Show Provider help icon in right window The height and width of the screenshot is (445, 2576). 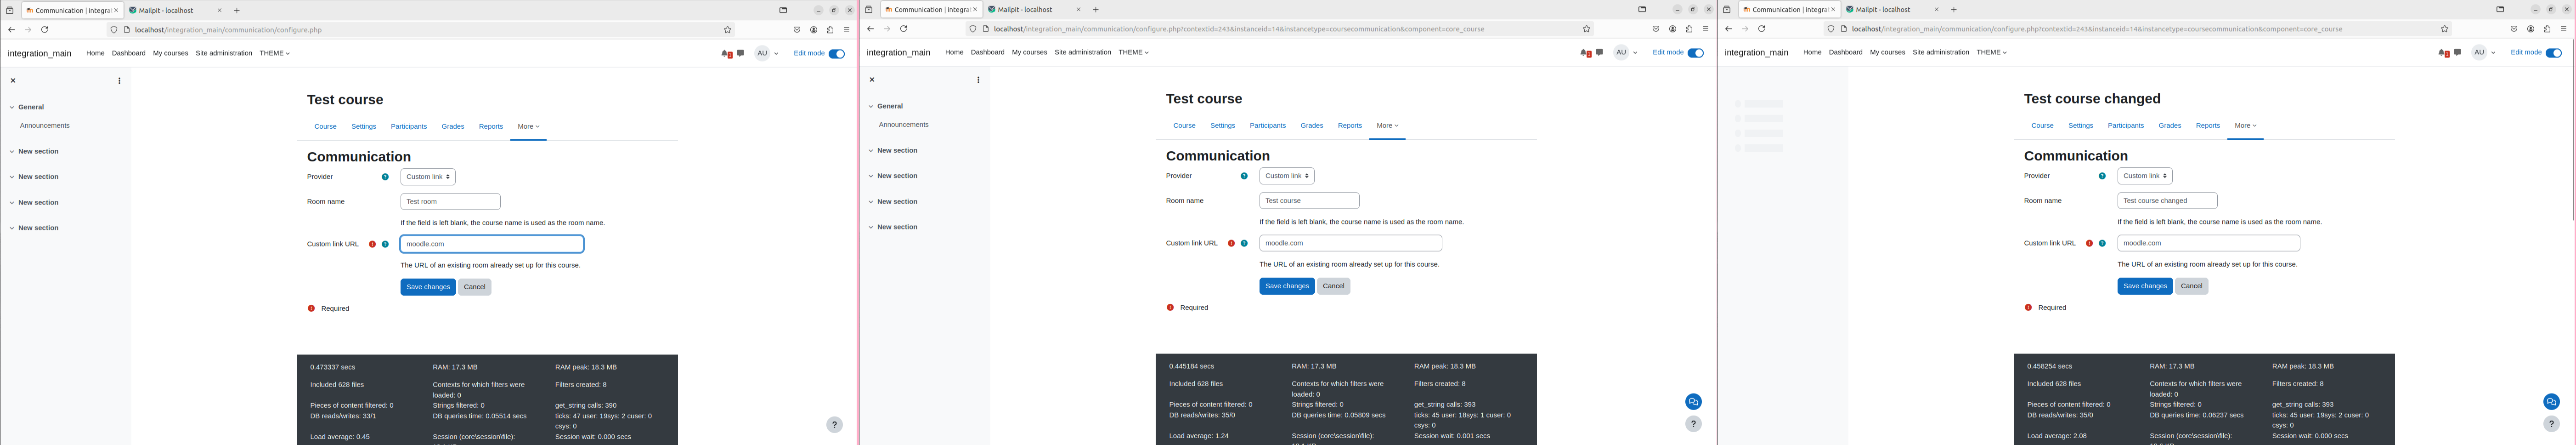[2102, 176]
